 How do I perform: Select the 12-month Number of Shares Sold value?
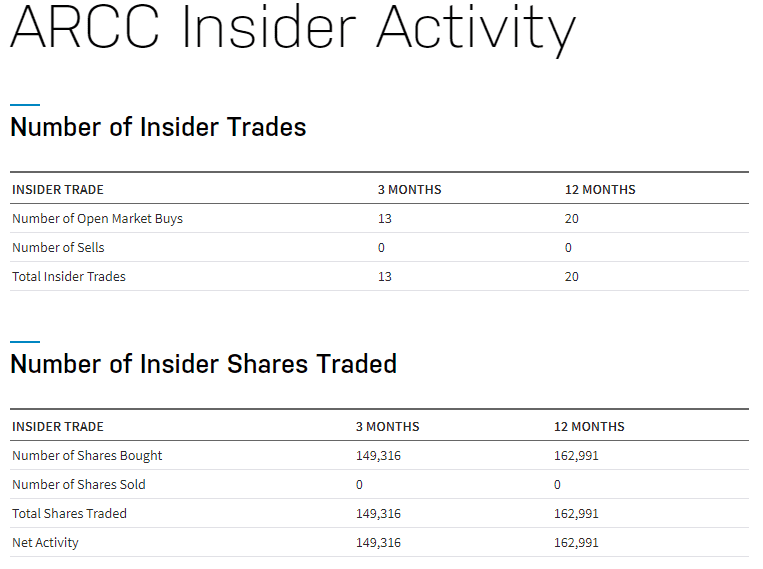pos(558,485)
